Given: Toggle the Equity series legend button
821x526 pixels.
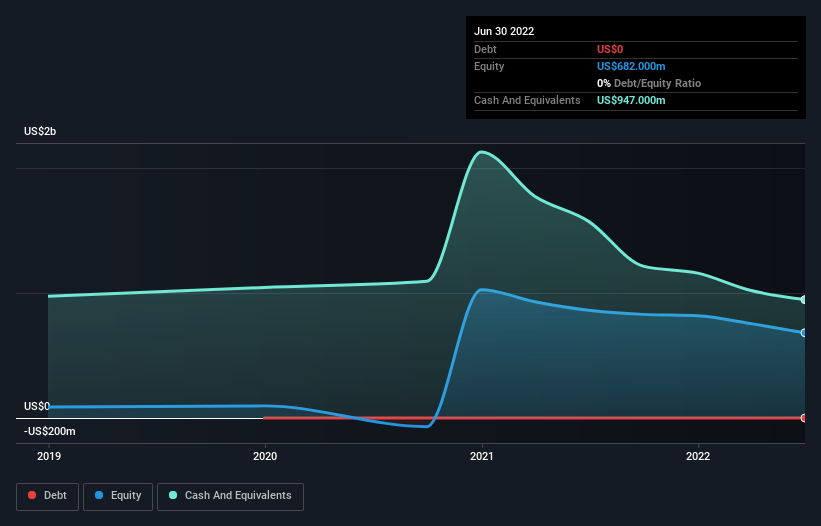Looking at the screenshot, I should [x=118, y=496].
